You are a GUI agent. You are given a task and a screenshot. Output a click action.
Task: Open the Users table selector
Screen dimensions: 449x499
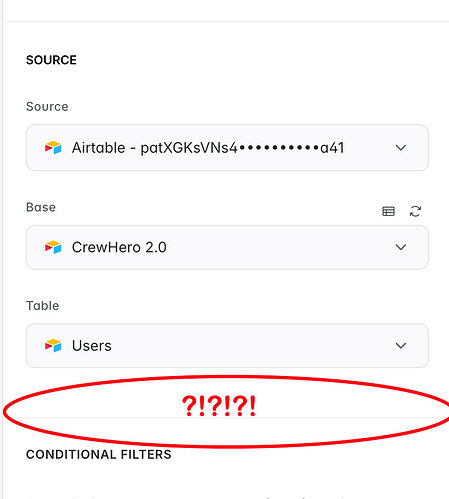pos(227,345)
